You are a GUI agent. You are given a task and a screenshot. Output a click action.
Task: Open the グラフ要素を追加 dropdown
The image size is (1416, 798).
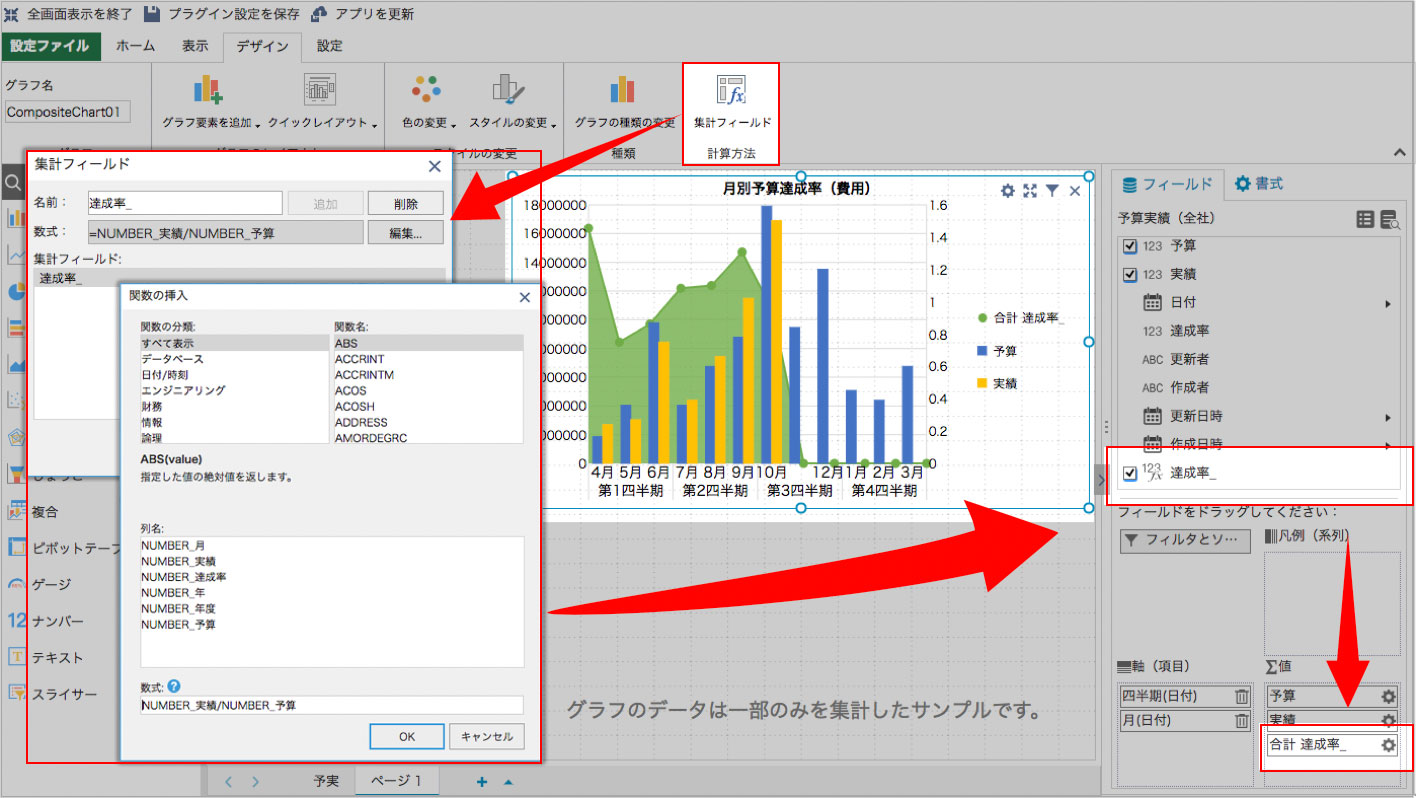coord(209,123)
